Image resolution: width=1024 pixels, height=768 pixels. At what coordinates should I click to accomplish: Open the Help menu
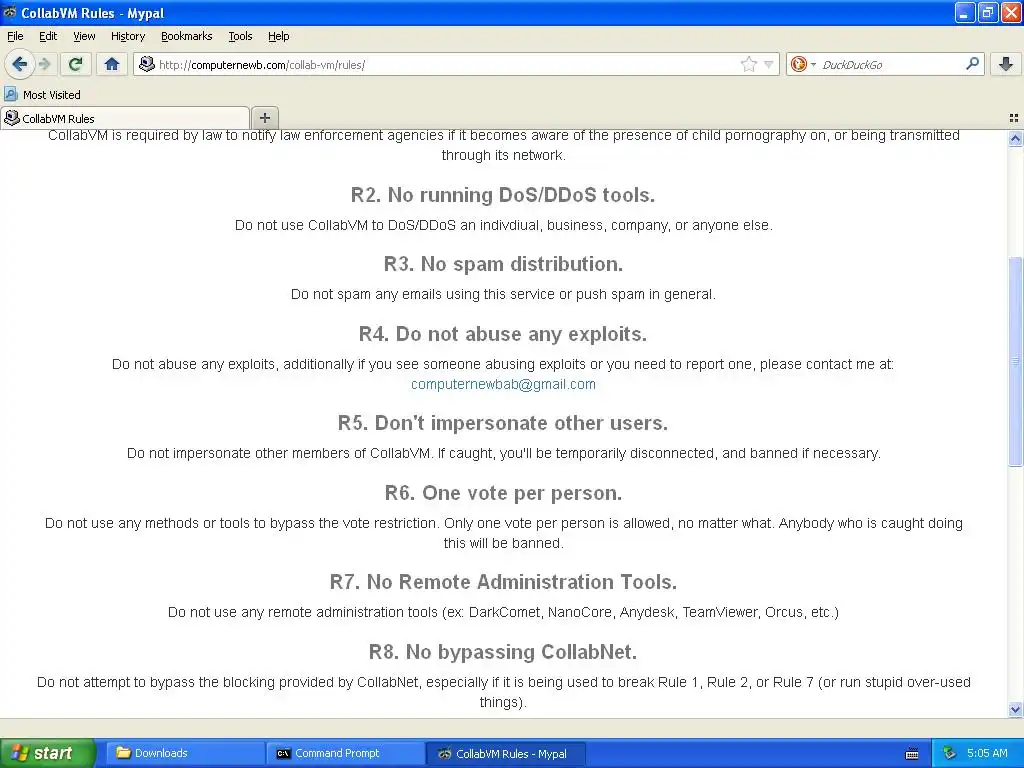point(278,37)
